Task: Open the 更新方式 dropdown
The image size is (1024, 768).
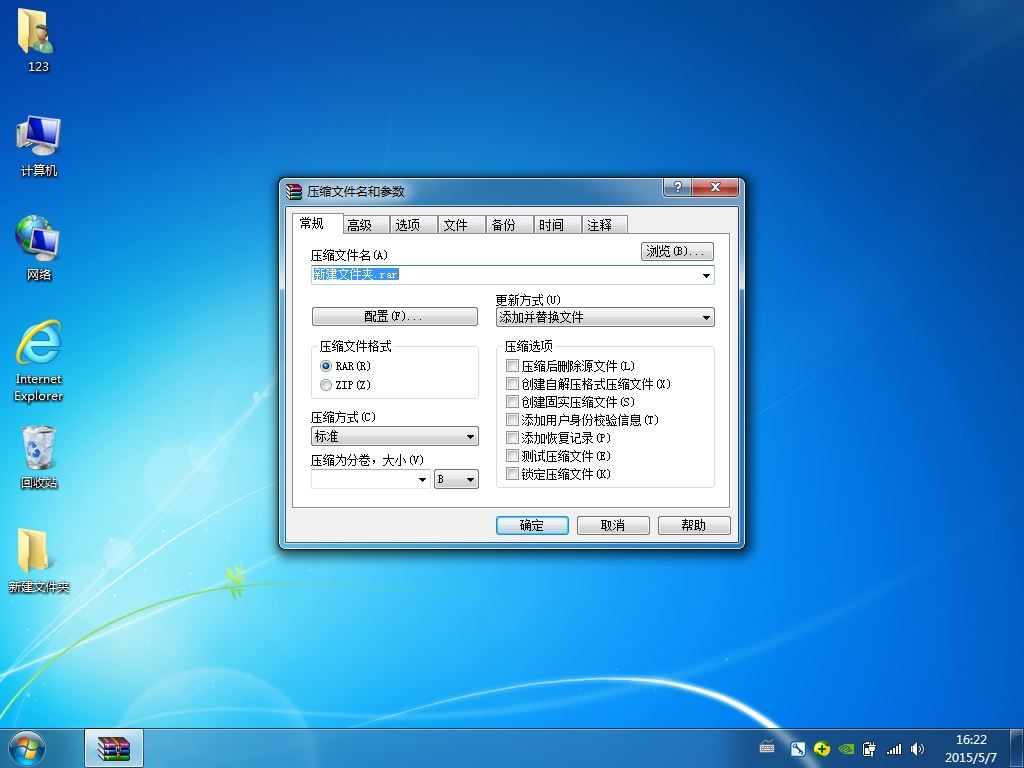Action: [605, 317]
